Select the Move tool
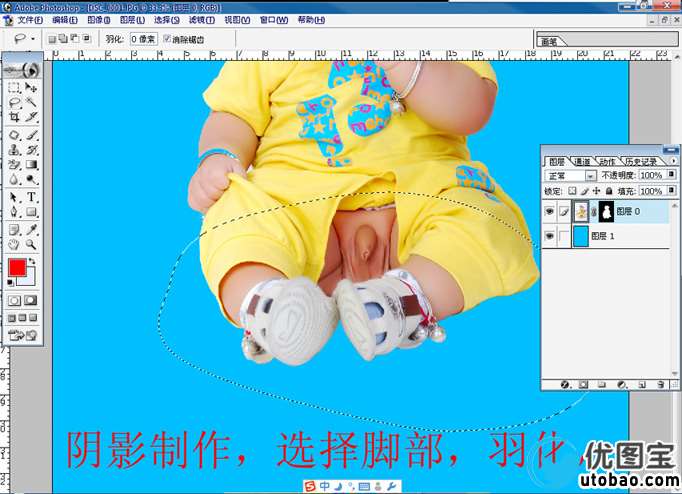The width and height of the screenshot is (682, 494). (x=31, y=87)
